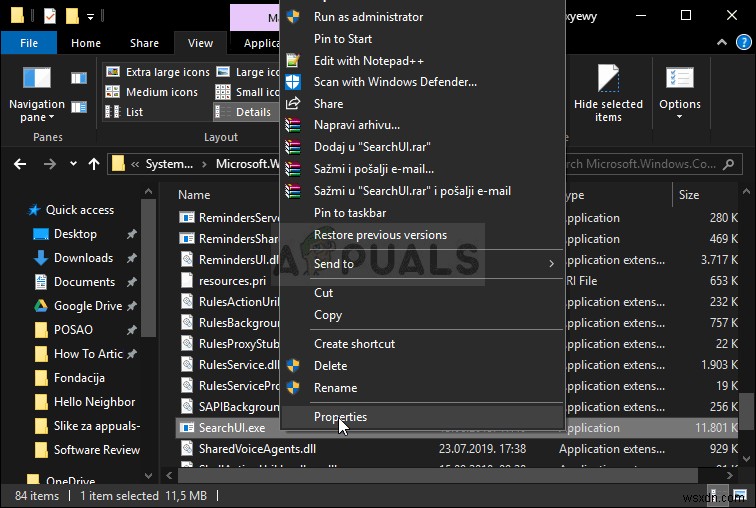Click the RulesService.dll file icon
The image size is (756, 508).
187,364
